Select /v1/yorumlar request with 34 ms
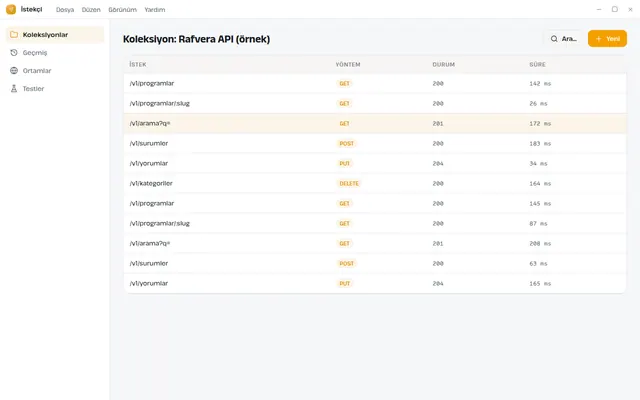 pyautogui.click(x=375, y=163)
